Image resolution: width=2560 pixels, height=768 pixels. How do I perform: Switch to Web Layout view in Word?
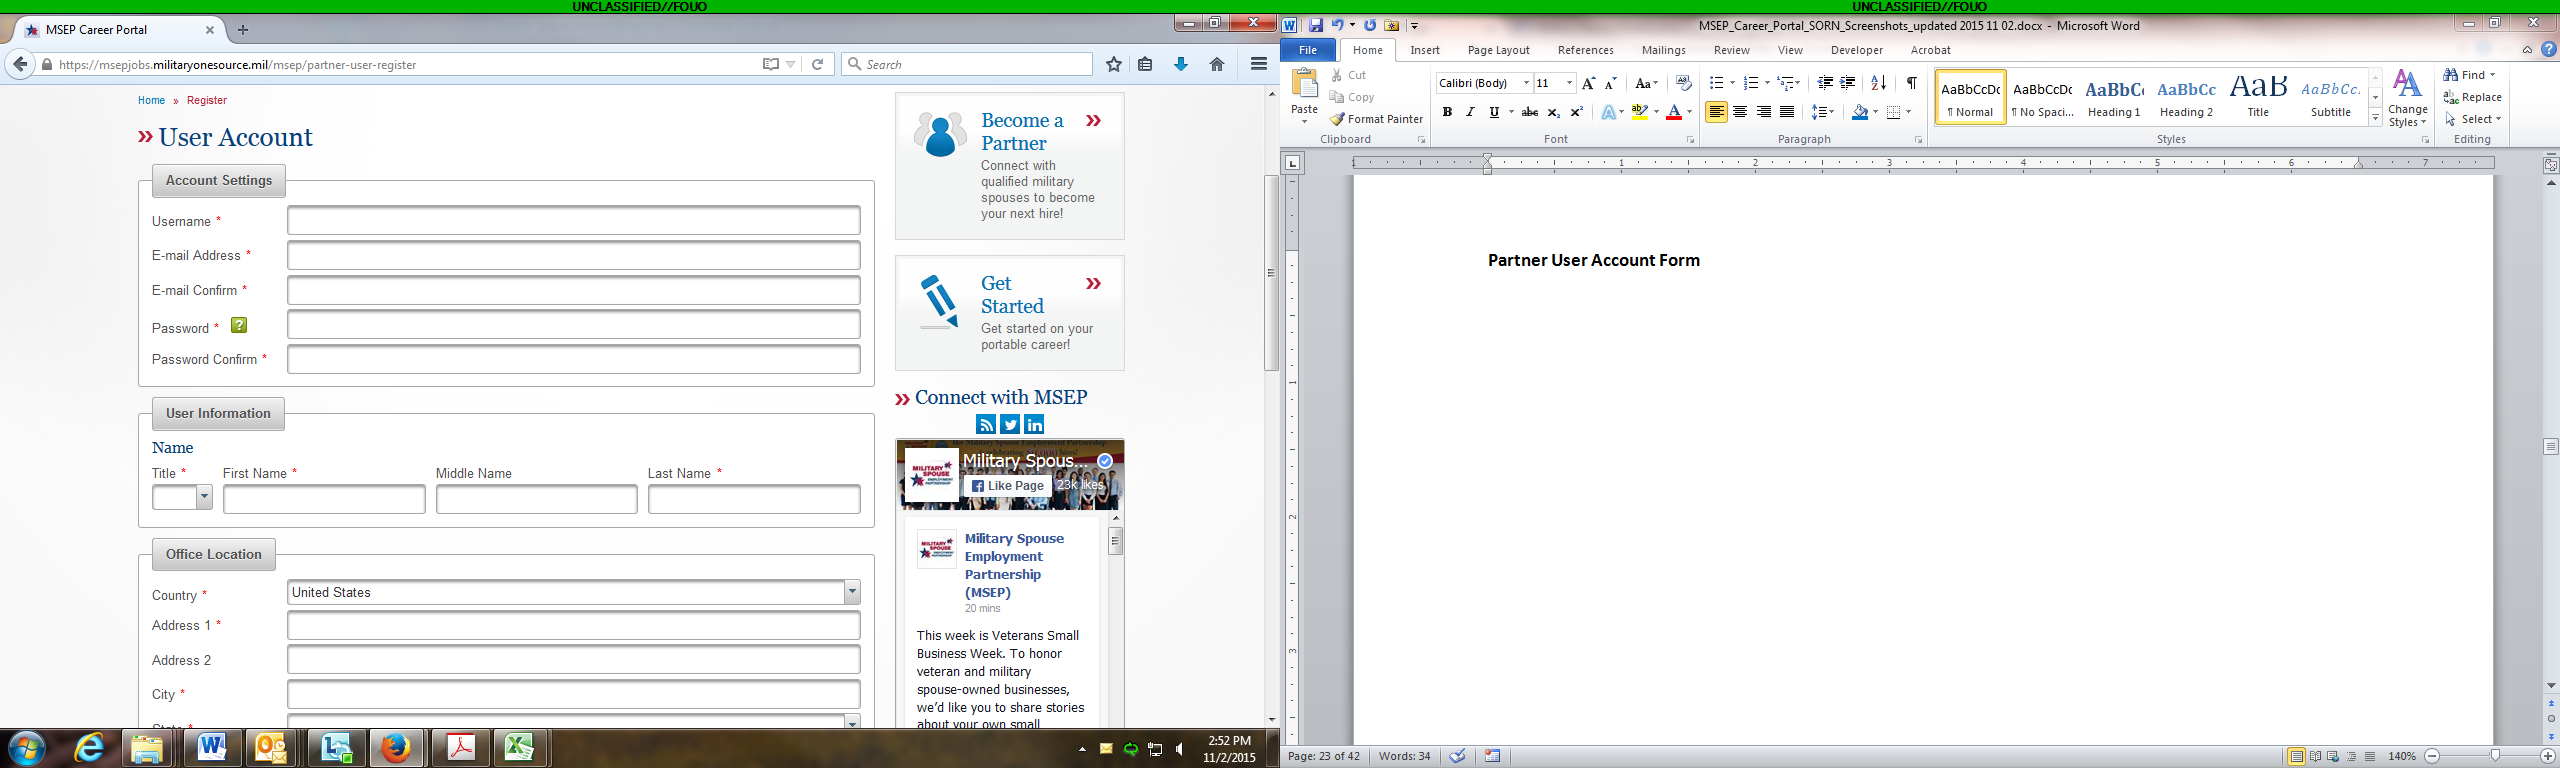click(x=2333, y=756)
